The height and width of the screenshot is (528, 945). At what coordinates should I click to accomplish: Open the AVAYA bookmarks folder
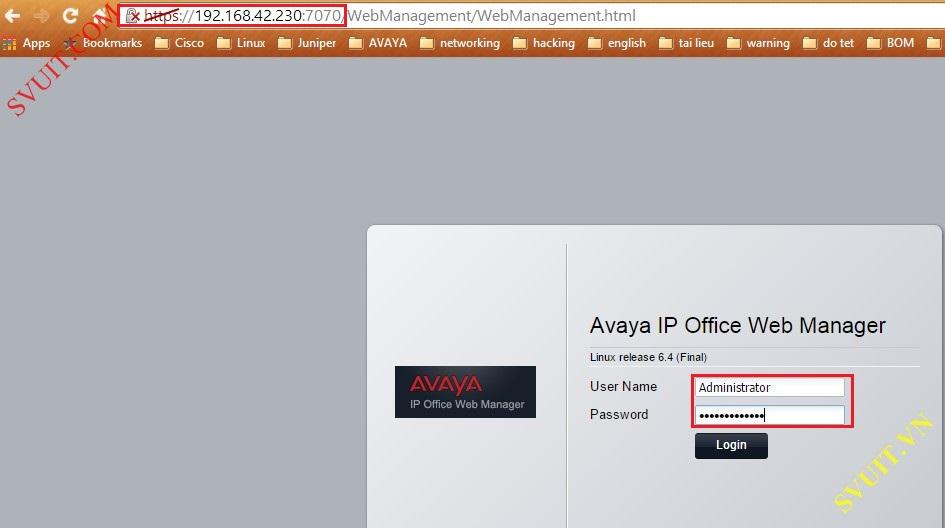click(378, 43)
